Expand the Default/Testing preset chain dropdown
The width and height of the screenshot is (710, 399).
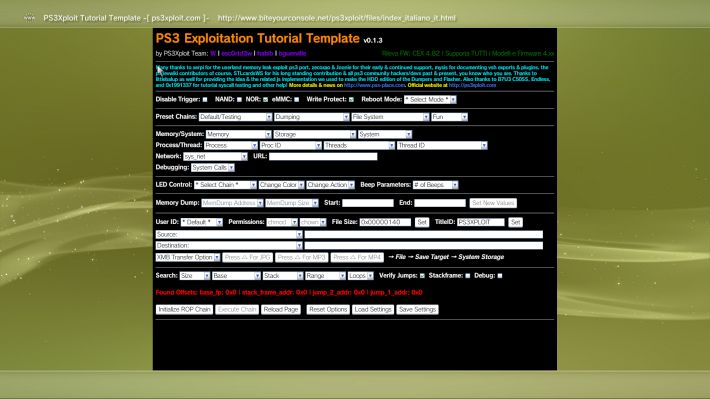pos(235,117)
